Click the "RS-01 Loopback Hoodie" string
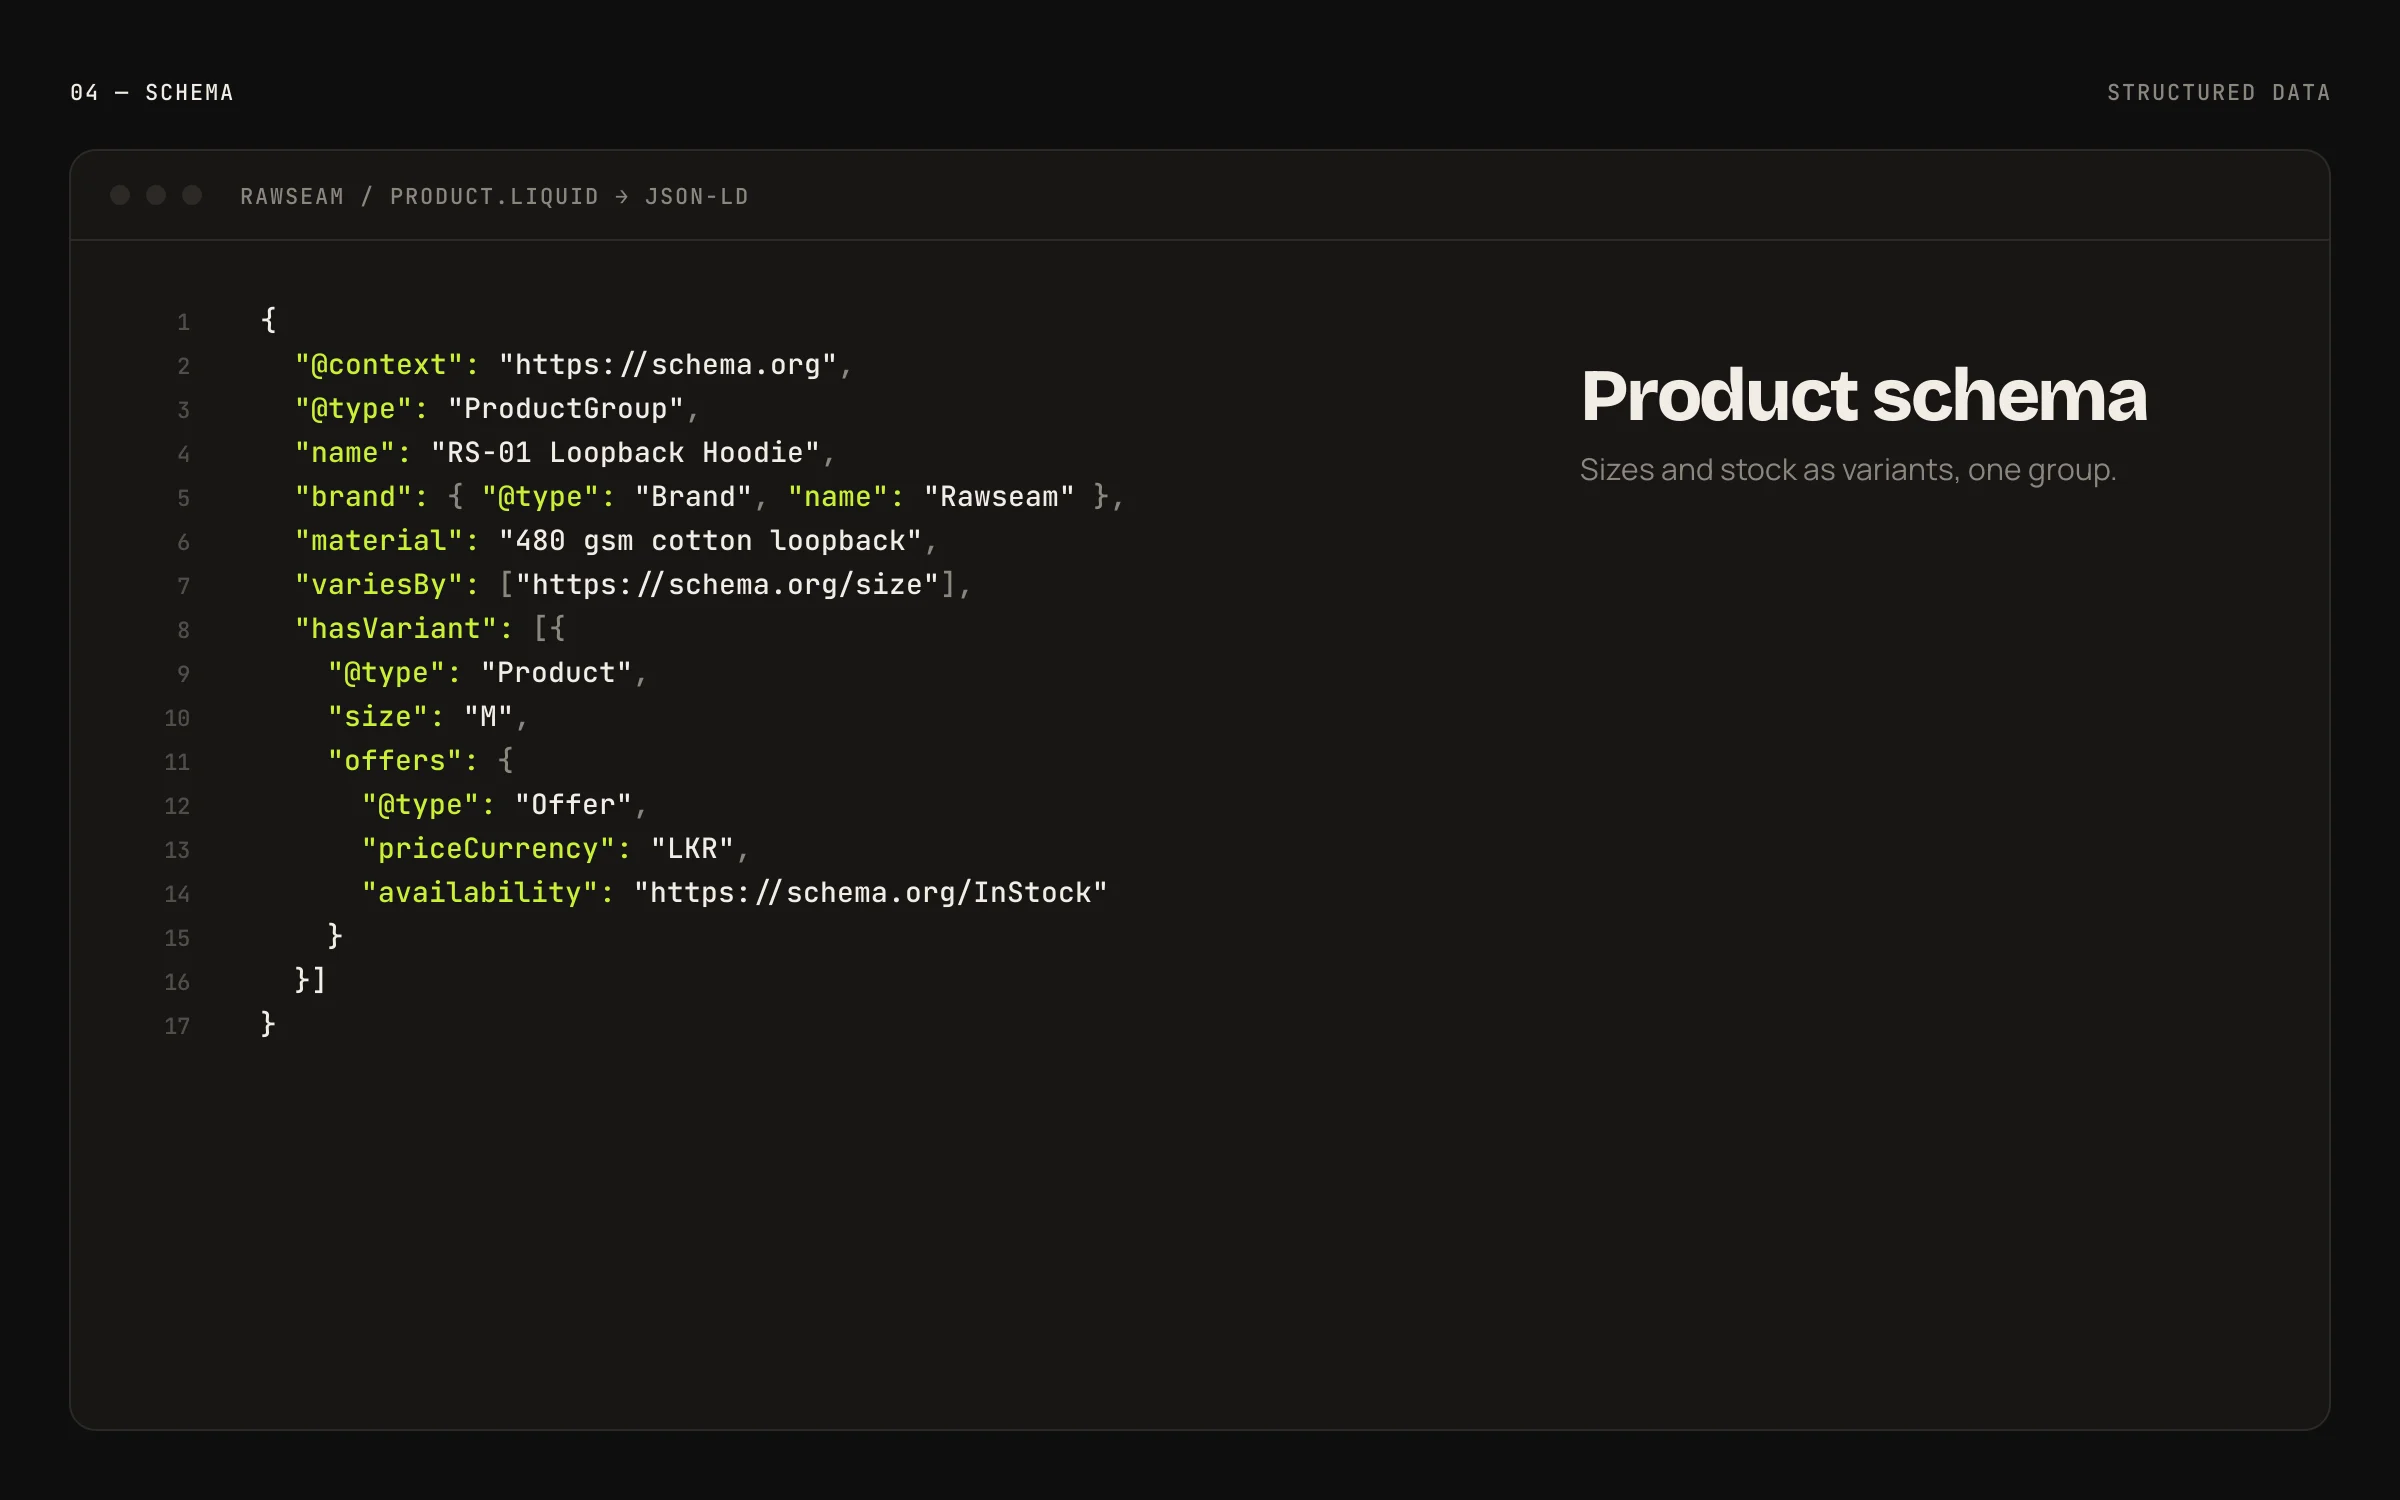 pos(625,453)
